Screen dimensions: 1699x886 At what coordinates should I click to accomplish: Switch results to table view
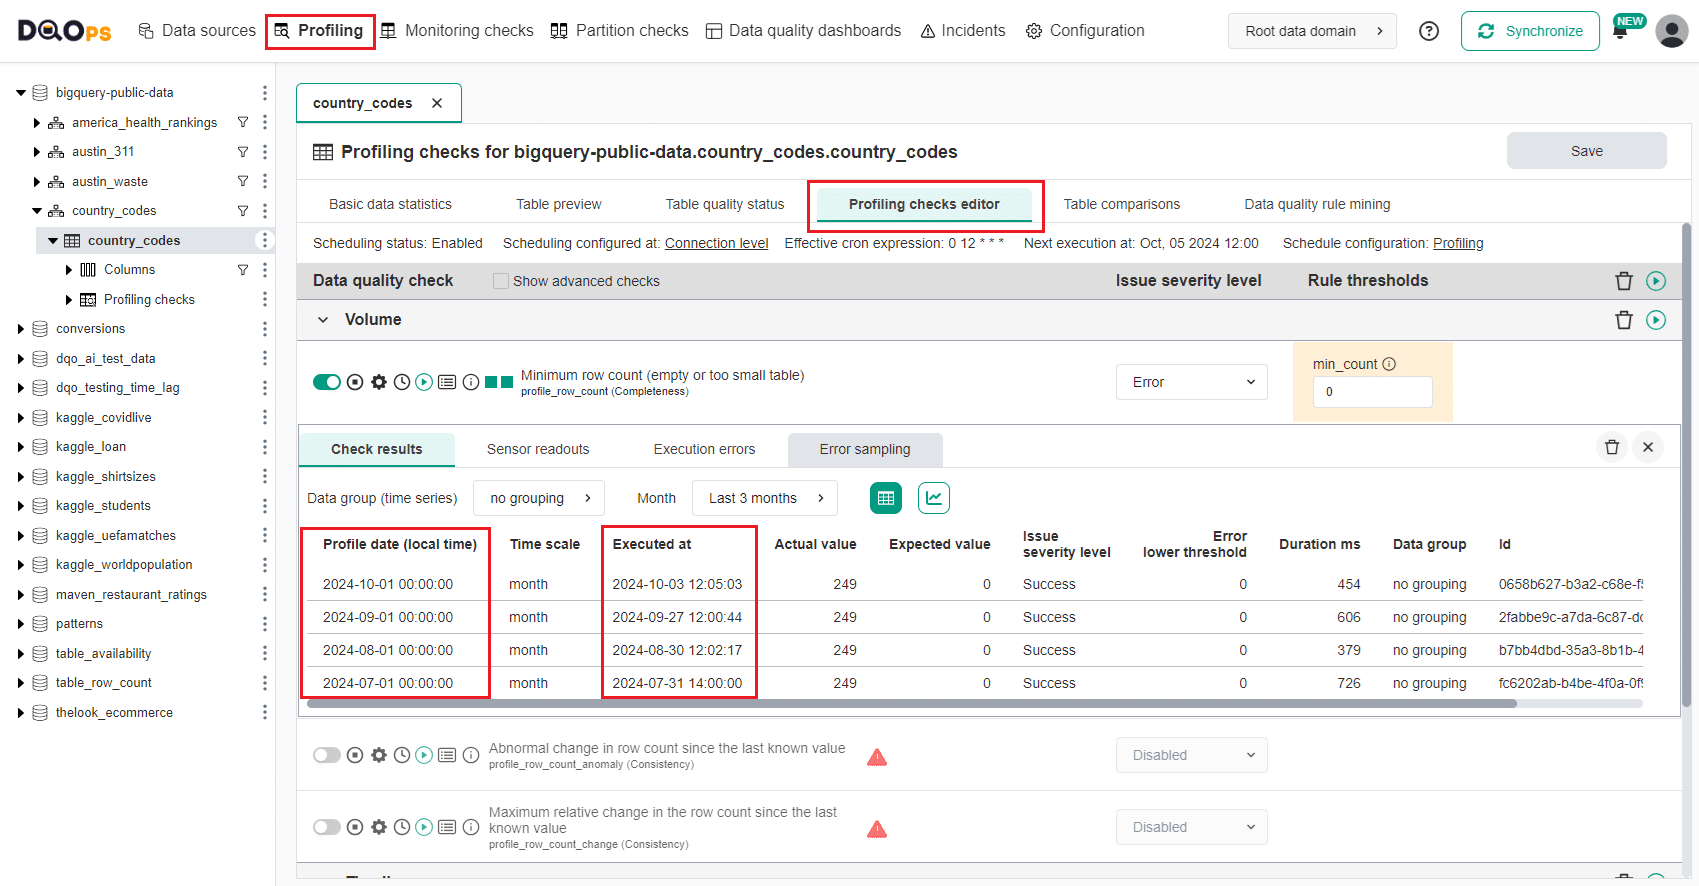point(885,498)
